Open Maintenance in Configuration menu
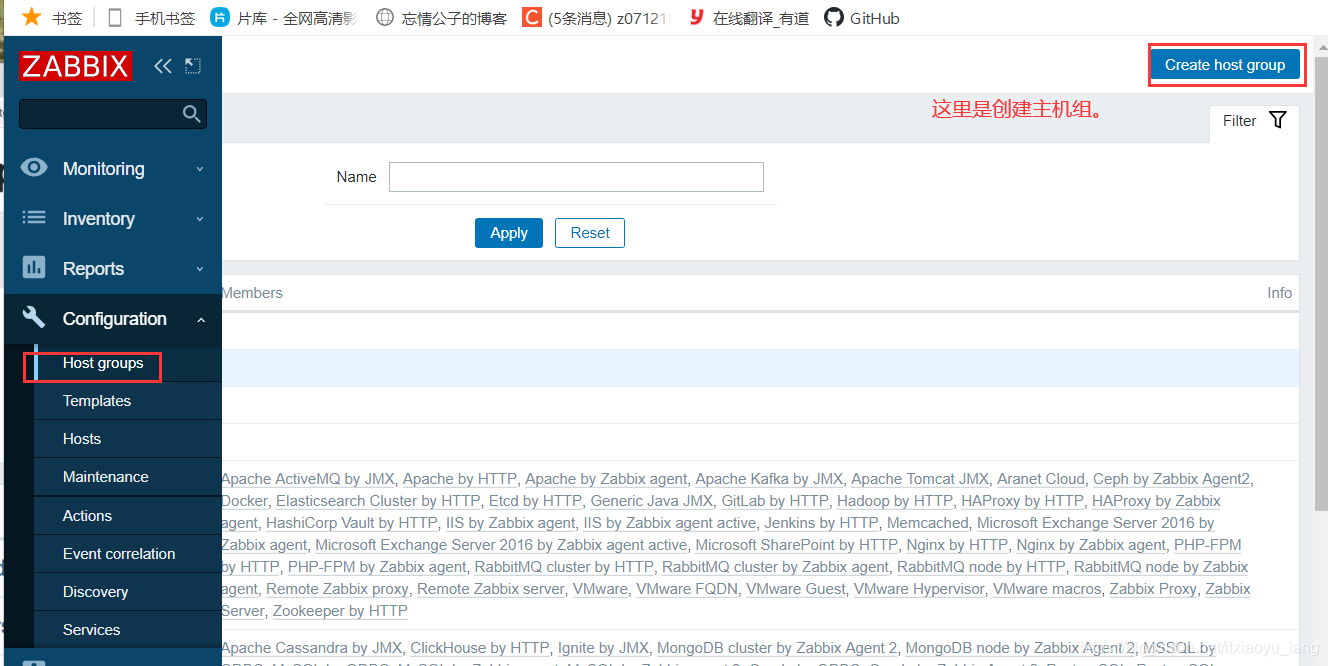 pos(106,477)
